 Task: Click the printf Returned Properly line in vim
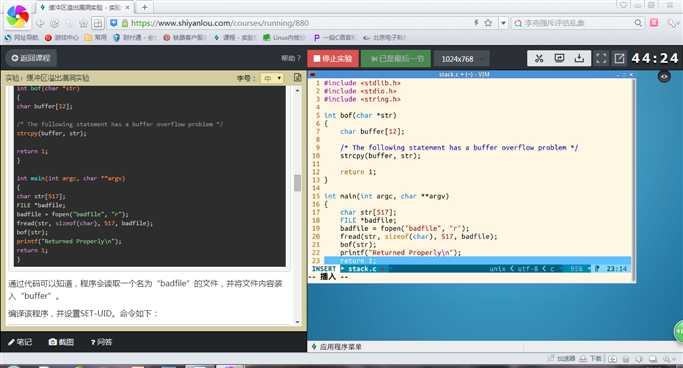pos(401,253)
